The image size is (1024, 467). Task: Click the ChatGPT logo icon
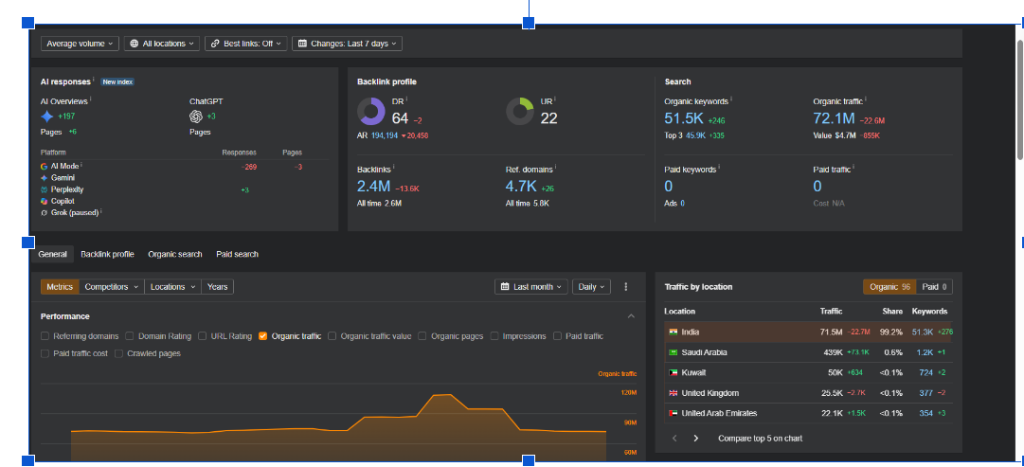(195, 117)
